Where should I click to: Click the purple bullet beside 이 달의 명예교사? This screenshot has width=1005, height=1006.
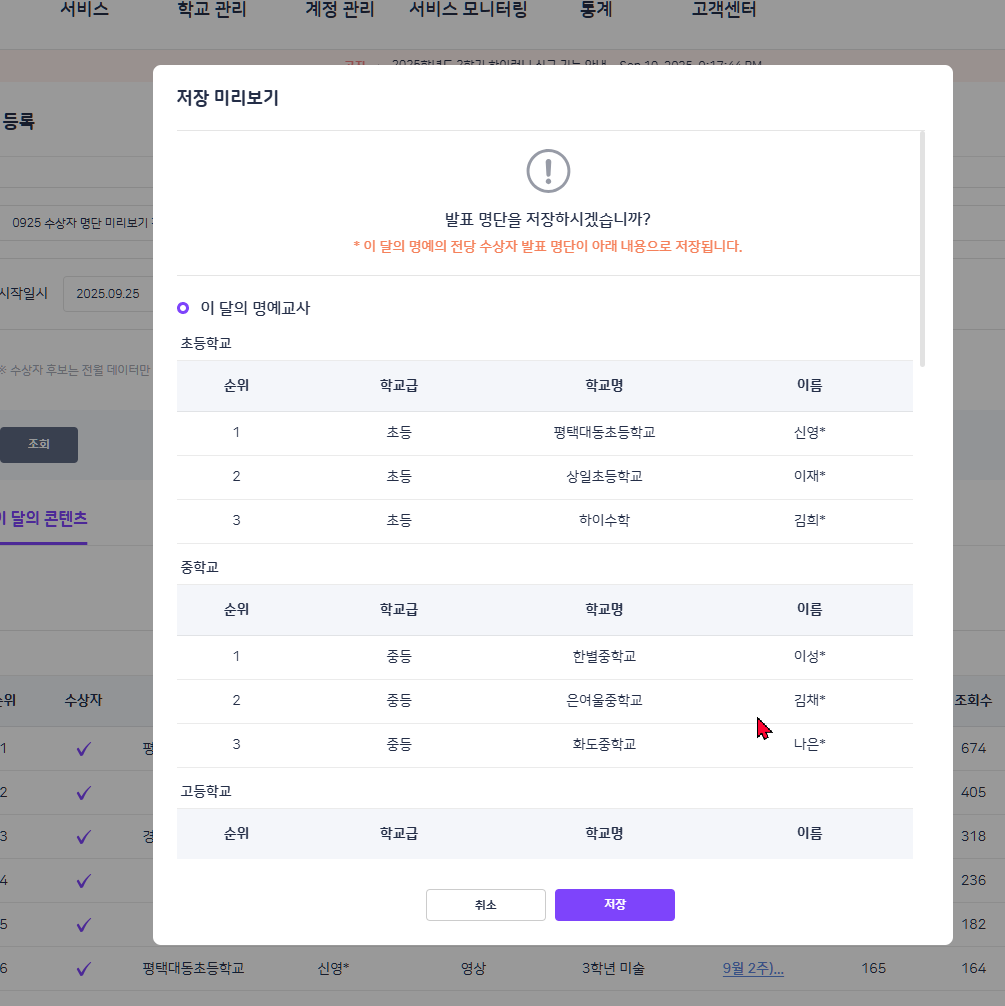click(x=183, y=308)
